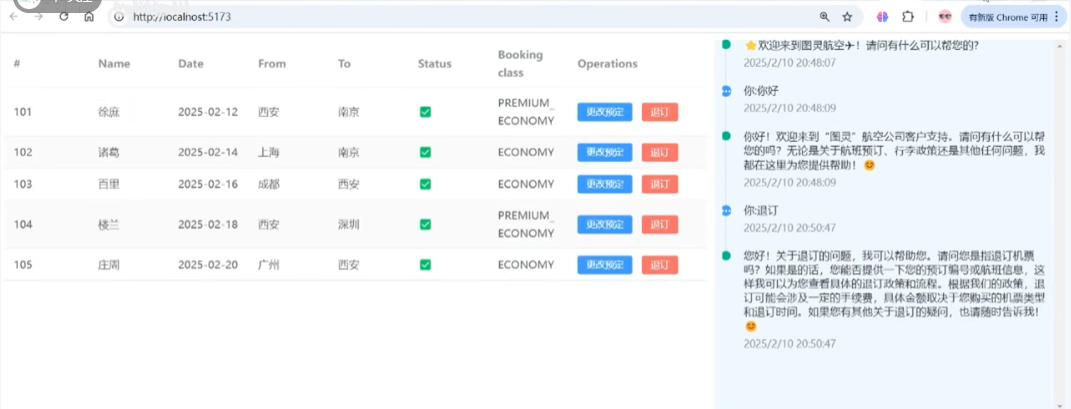Screen dimensions: 1071x409
Task: Click the blue user avatar beside 你:退订
Action: click(x=726, y=211)
